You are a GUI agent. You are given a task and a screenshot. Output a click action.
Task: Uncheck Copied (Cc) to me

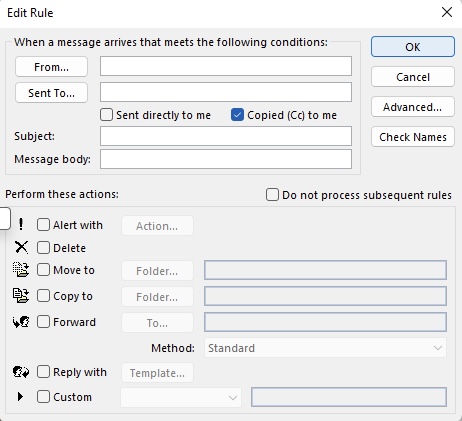pyautogui.click(x=237, y=115)
